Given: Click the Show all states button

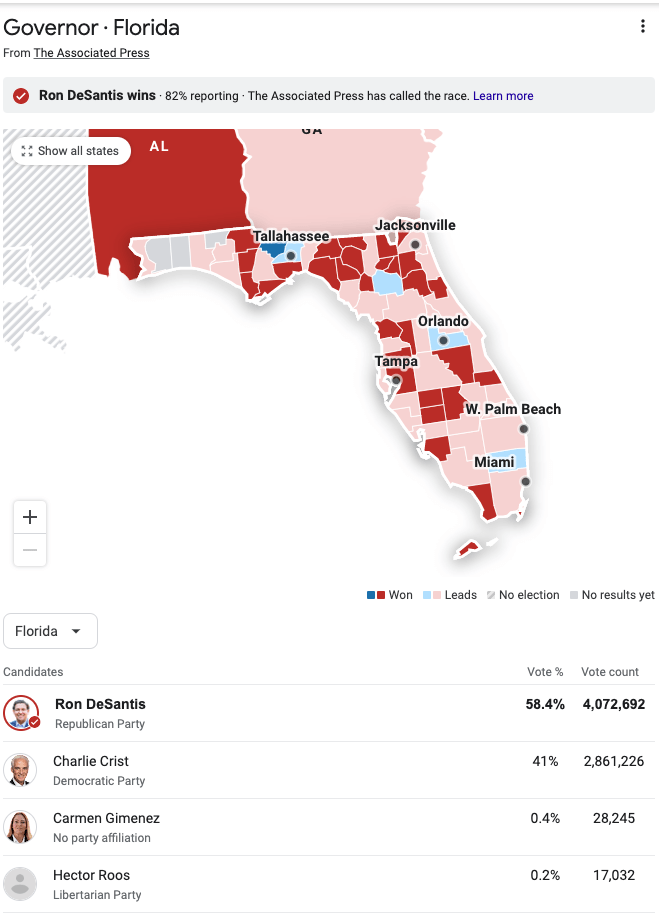Looking at the screenshot, I should pyautogui.click(x=71, y=151).
